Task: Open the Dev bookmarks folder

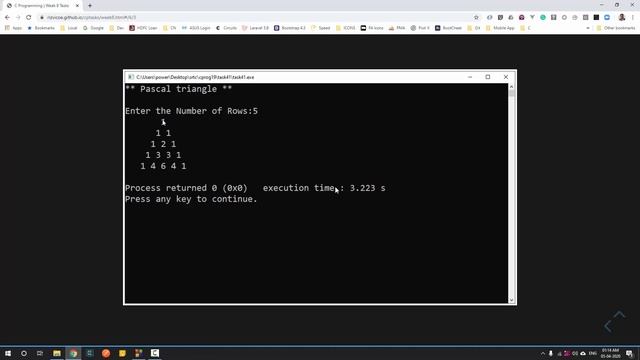Action: point(117,28)
